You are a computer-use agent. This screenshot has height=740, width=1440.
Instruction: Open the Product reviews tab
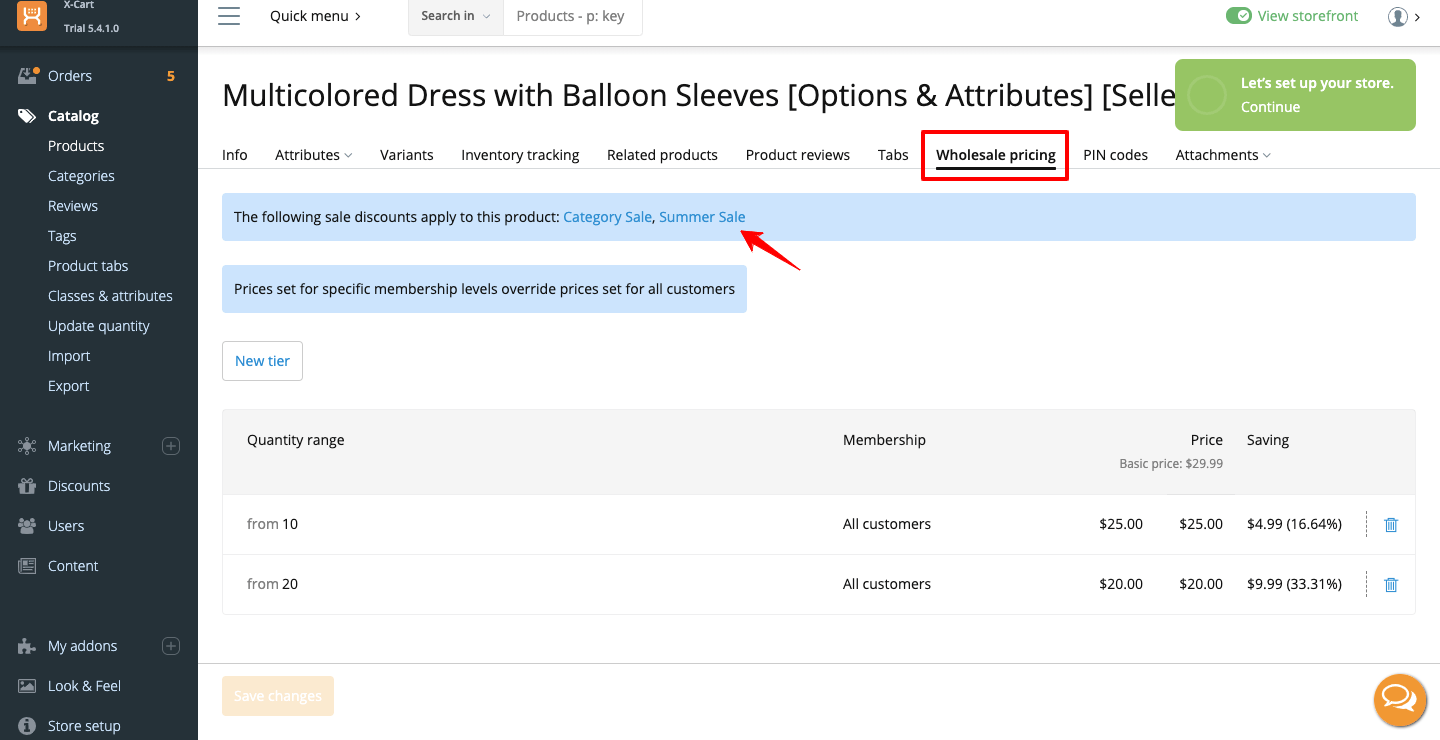click(x=798, y=155)
